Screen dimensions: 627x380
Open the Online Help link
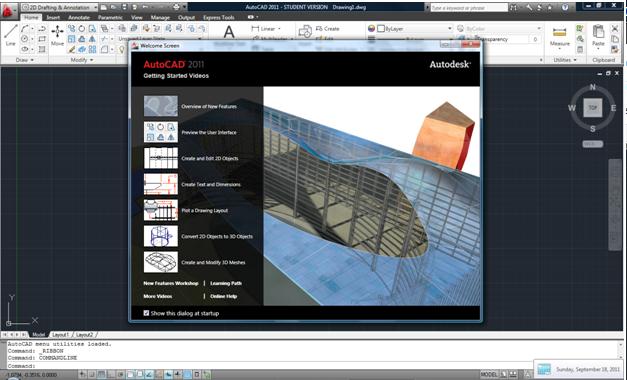(x=224, y=296)
